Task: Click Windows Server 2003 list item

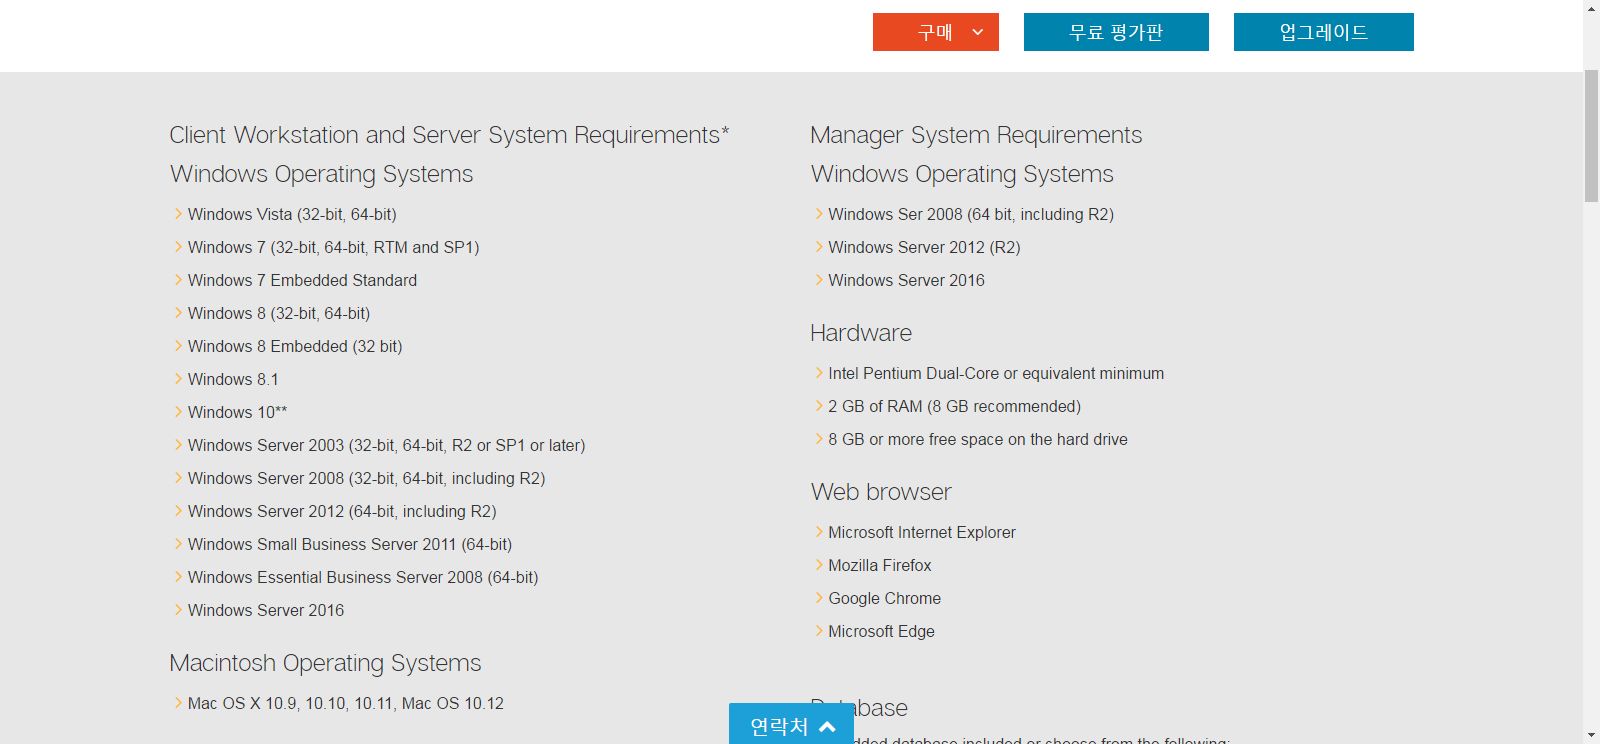Action: click(386, 445)
